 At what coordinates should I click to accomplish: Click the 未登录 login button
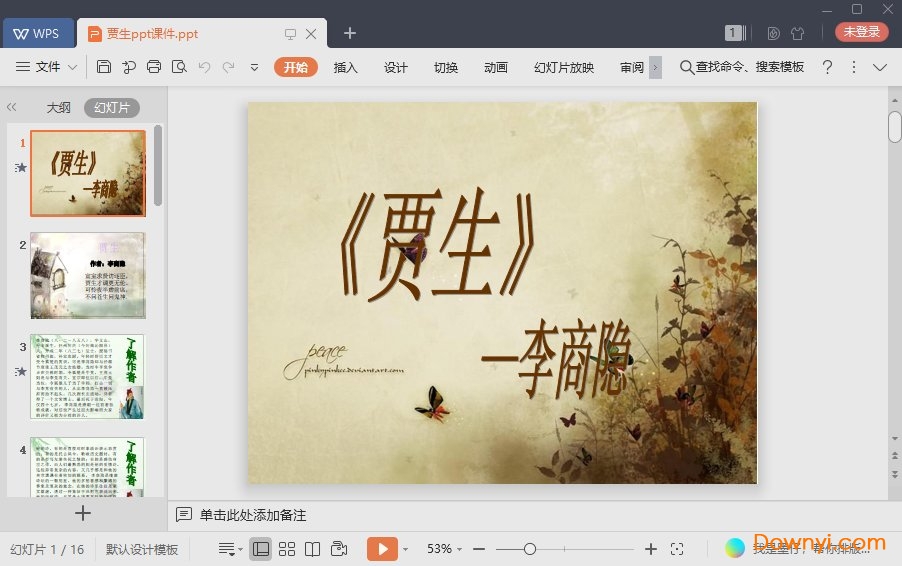tap(862, 32)
